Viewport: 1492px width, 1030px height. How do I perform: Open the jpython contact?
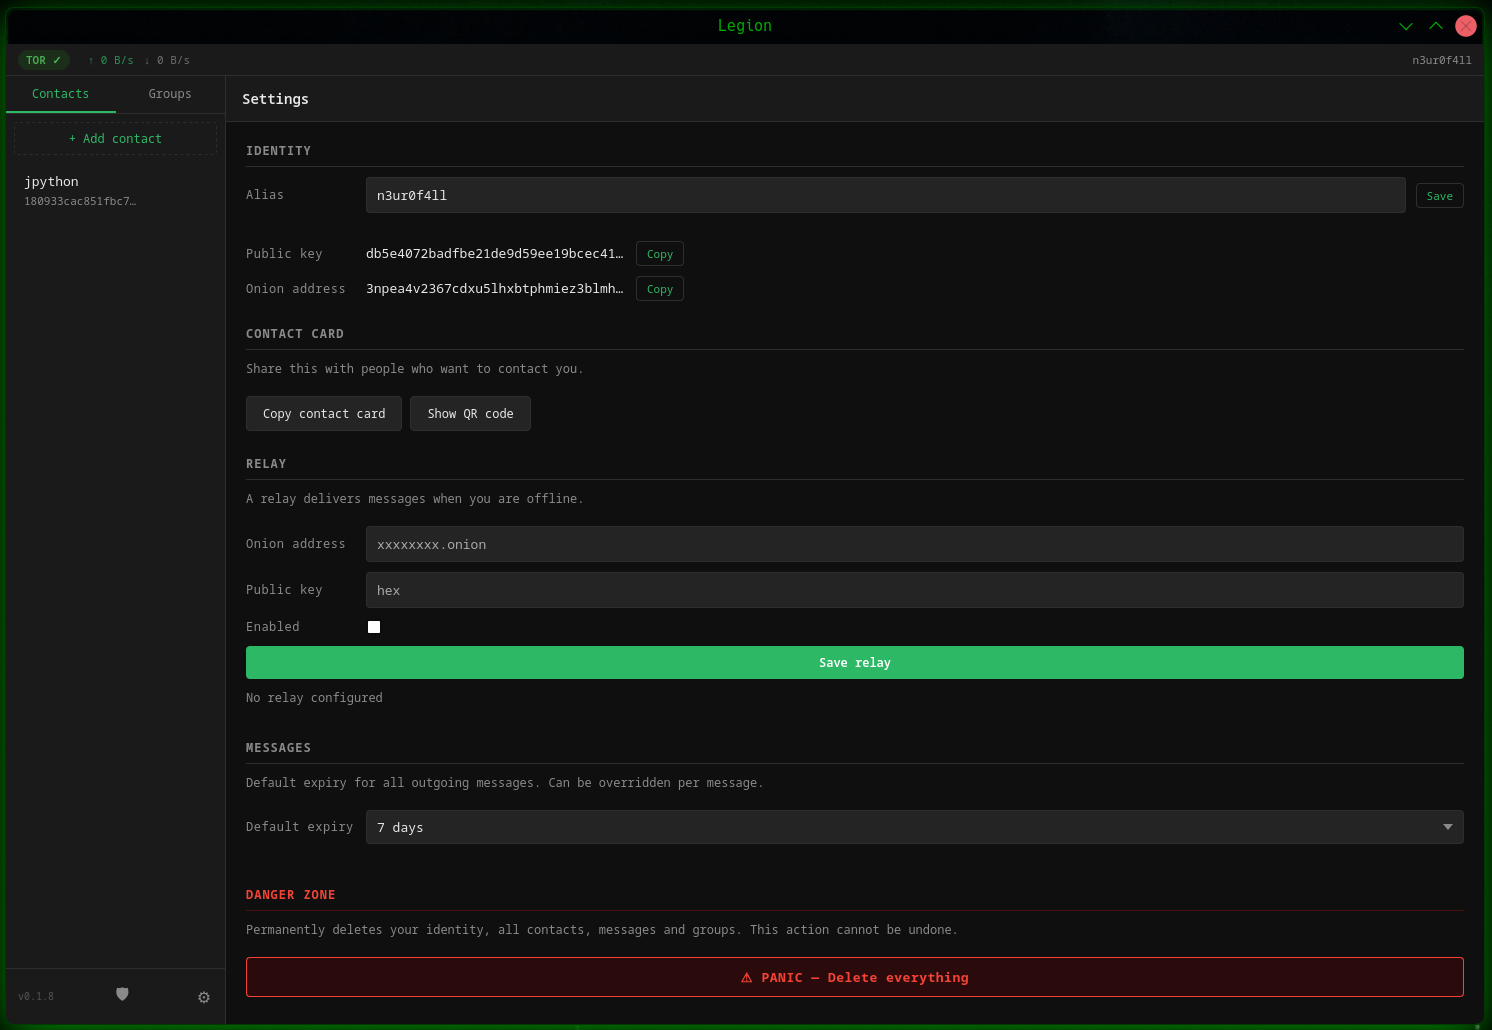(115, 190)
